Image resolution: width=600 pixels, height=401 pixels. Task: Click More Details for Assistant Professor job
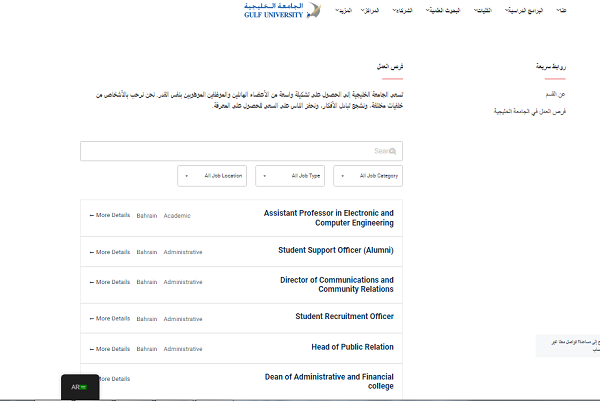[110, 215]
